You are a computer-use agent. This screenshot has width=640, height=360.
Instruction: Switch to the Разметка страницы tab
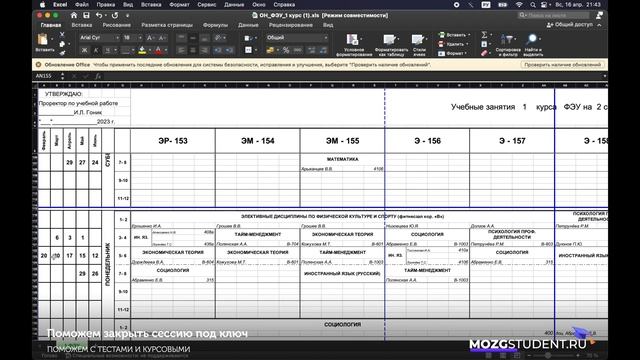click(167, 25)
